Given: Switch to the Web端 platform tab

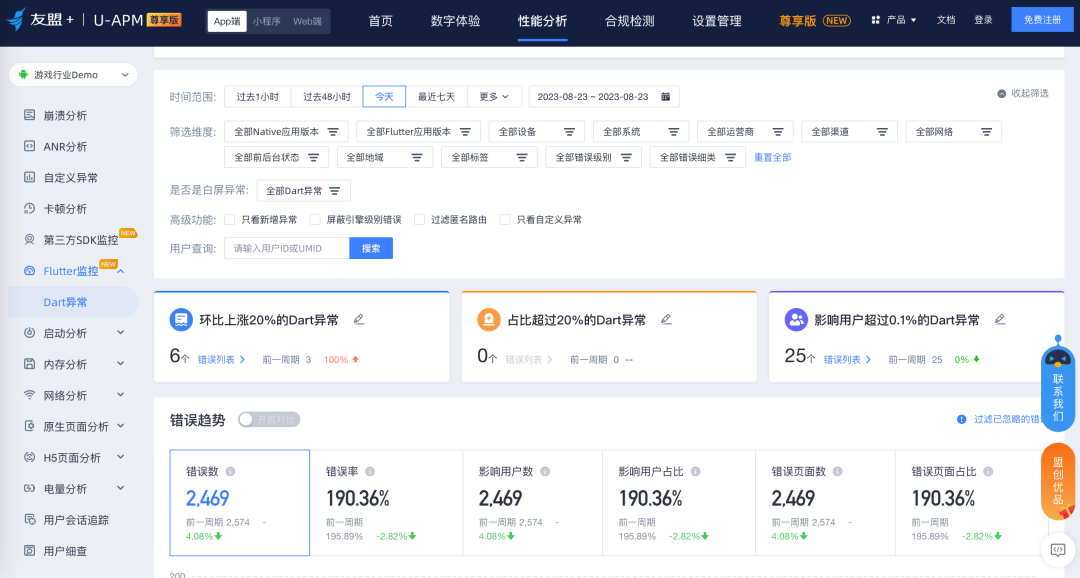Looking at the screenshot, I should tap(307, 21).
